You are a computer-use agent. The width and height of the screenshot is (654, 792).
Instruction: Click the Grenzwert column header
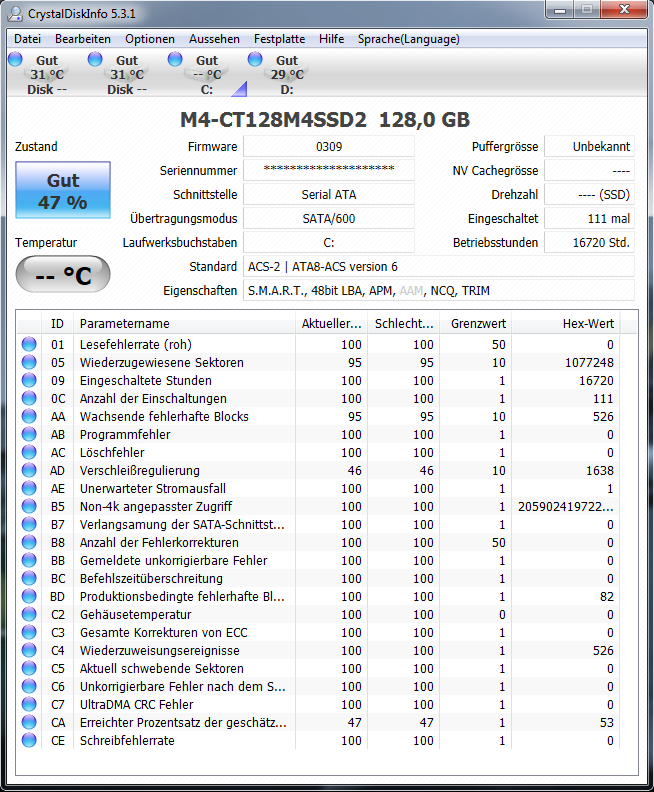click(476, 323)
